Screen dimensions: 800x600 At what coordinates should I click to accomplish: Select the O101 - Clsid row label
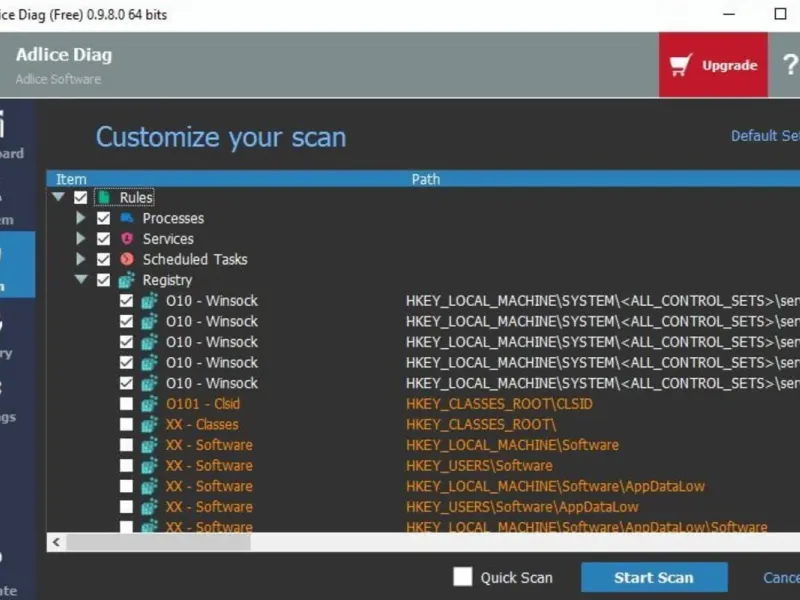coord(203,404)
